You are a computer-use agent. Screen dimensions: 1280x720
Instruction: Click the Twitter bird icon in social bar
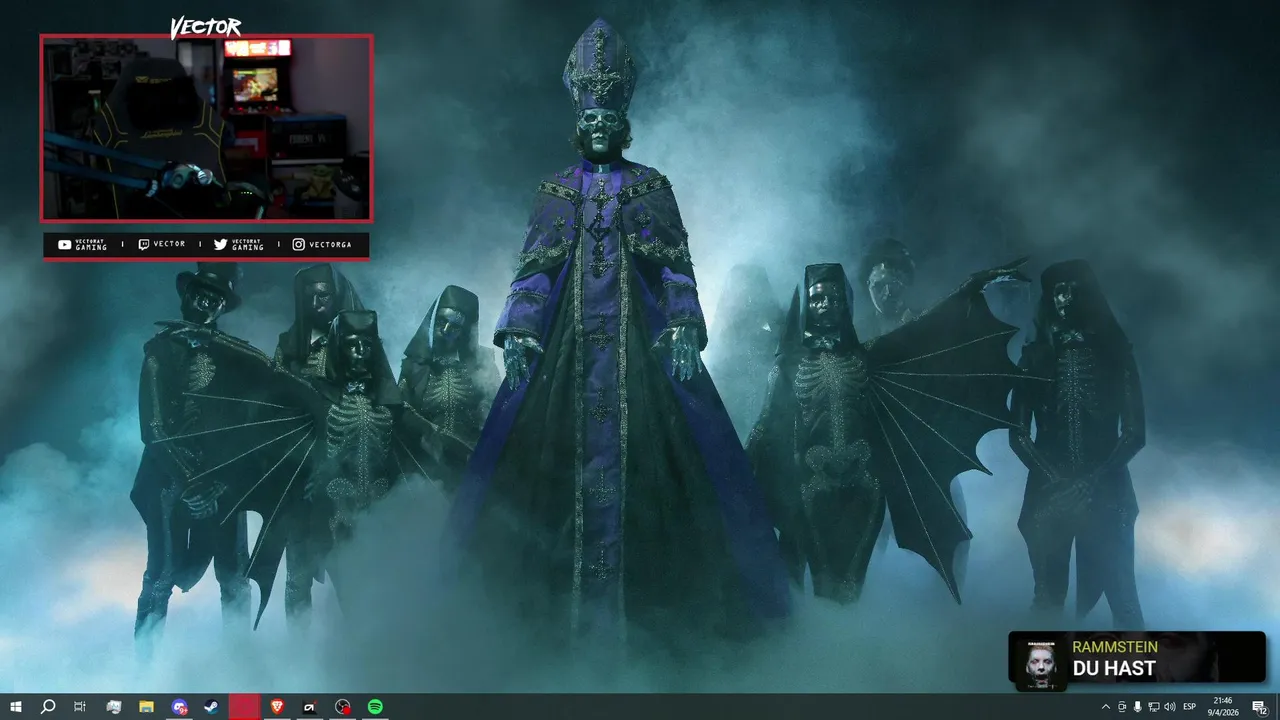(221, 244)
